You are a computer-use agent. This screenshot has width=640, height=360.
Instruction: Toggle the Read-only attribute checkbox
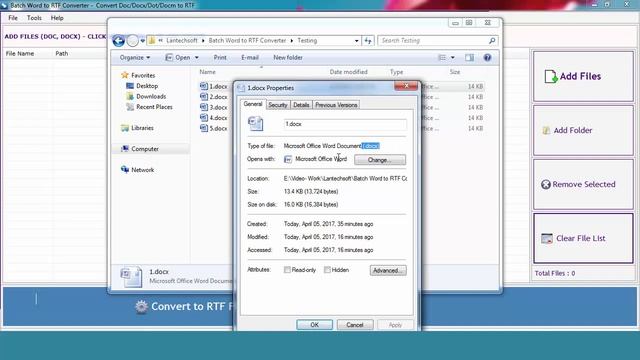click(287, 270)
